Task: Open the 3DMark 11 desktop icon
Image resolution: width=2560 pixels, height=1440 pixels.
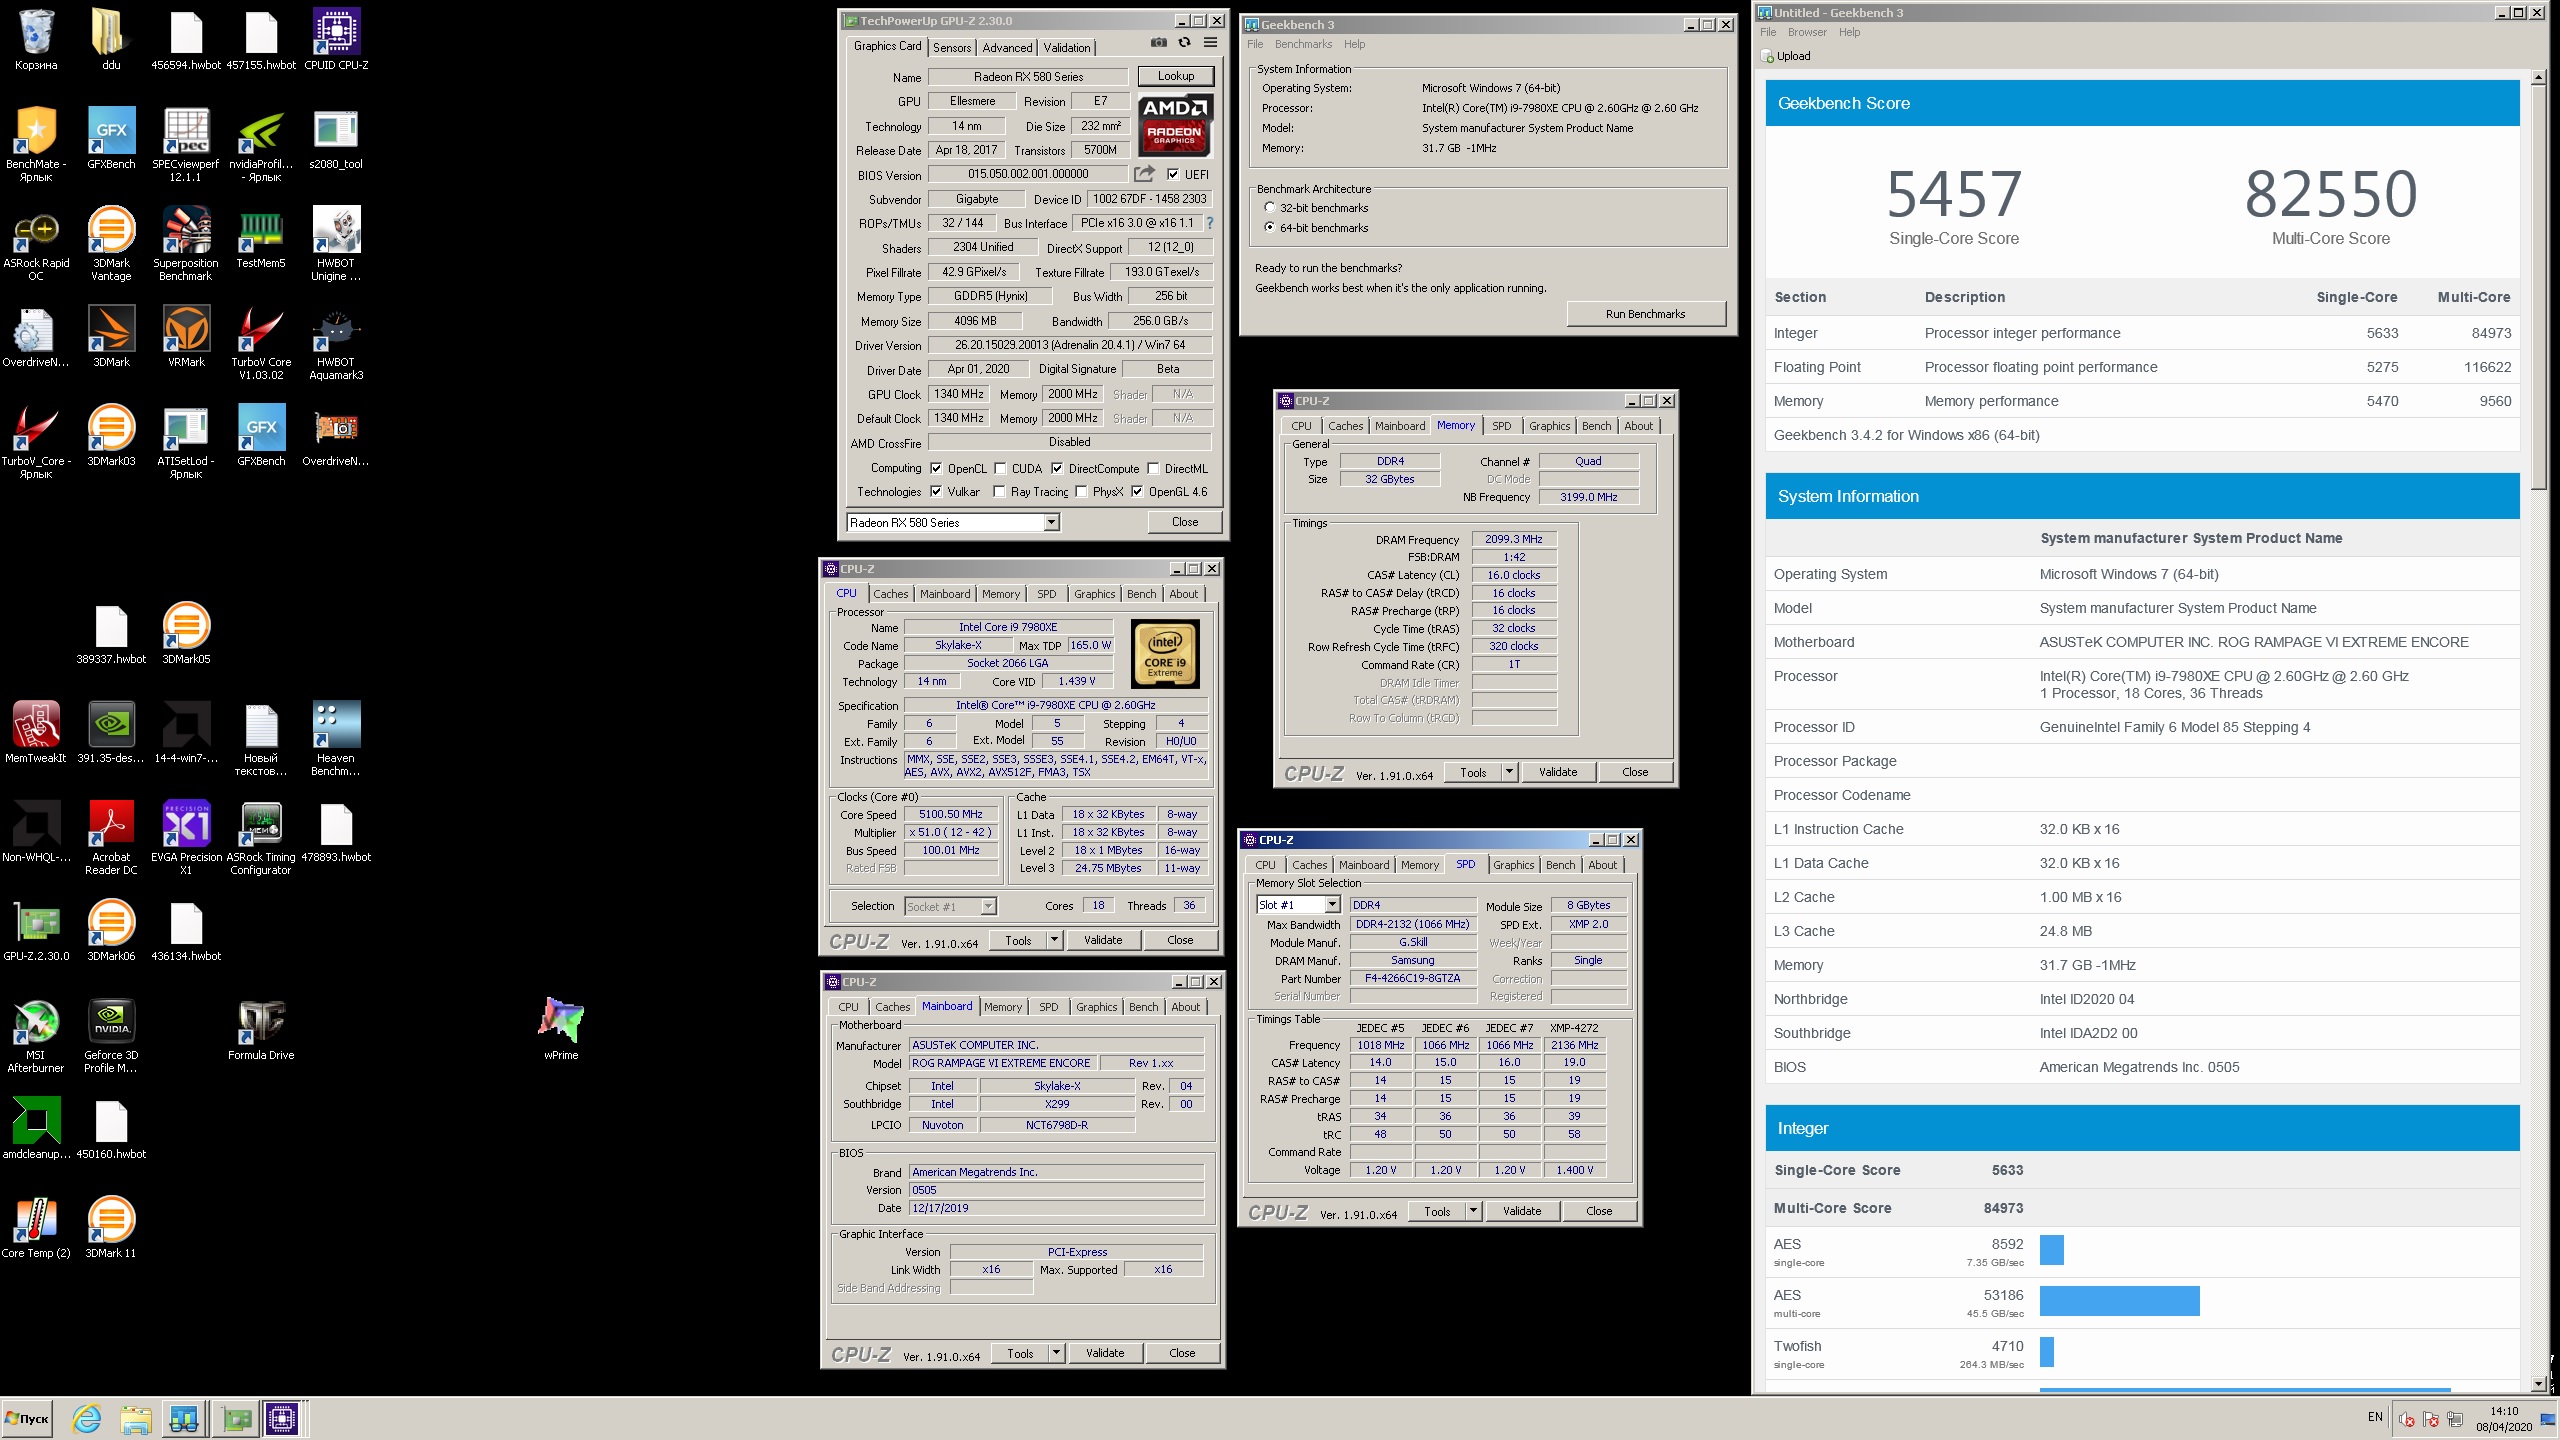Action: click(111, 1226)
